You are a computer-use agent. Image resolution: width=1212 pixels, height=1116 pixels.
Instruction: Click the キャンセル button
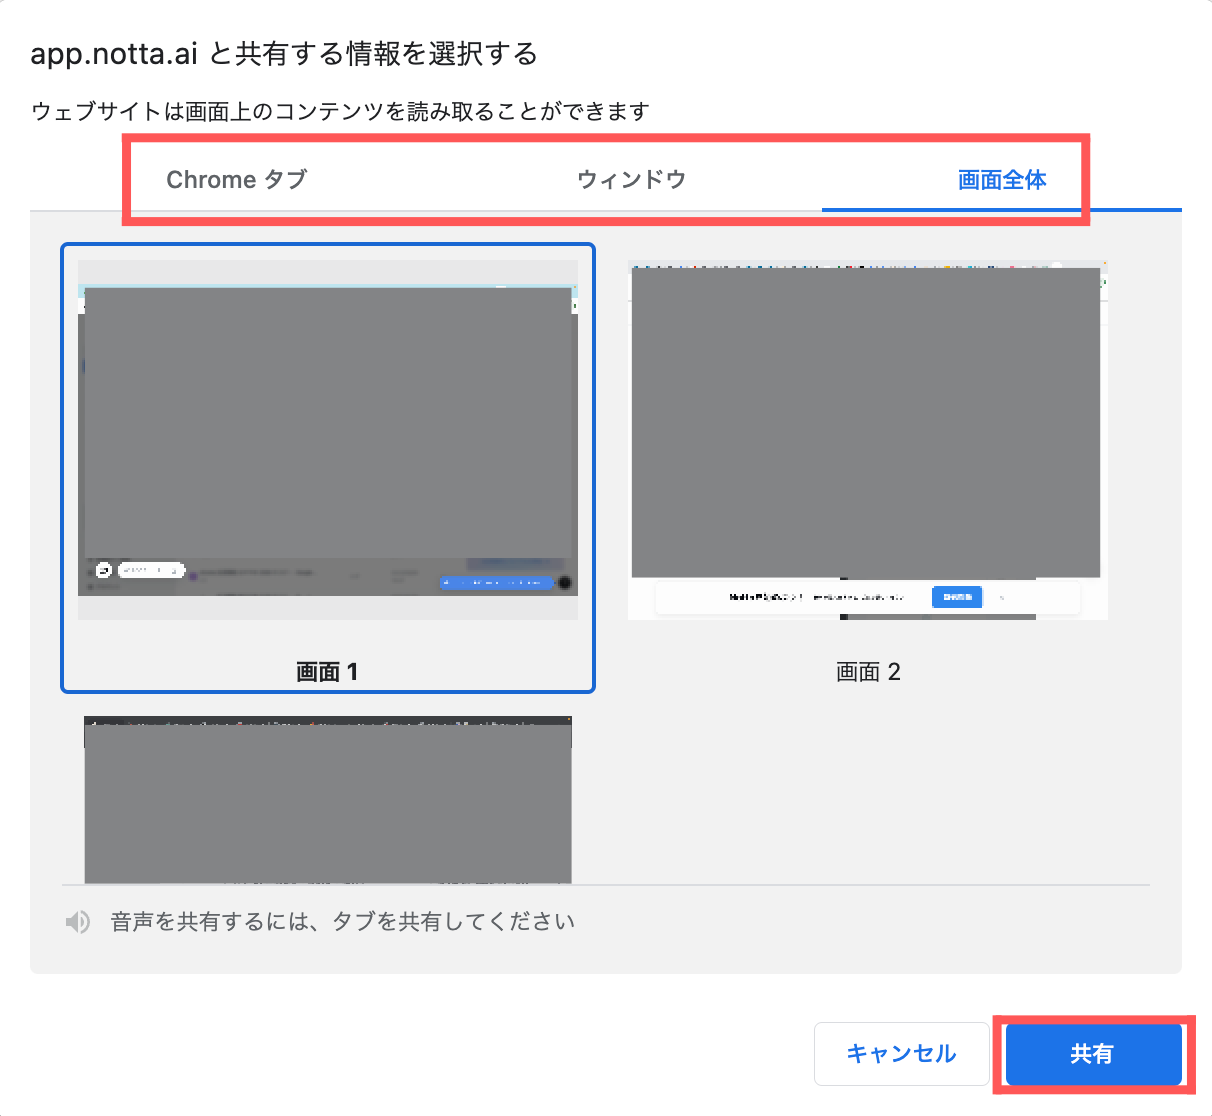(902, 1054)
